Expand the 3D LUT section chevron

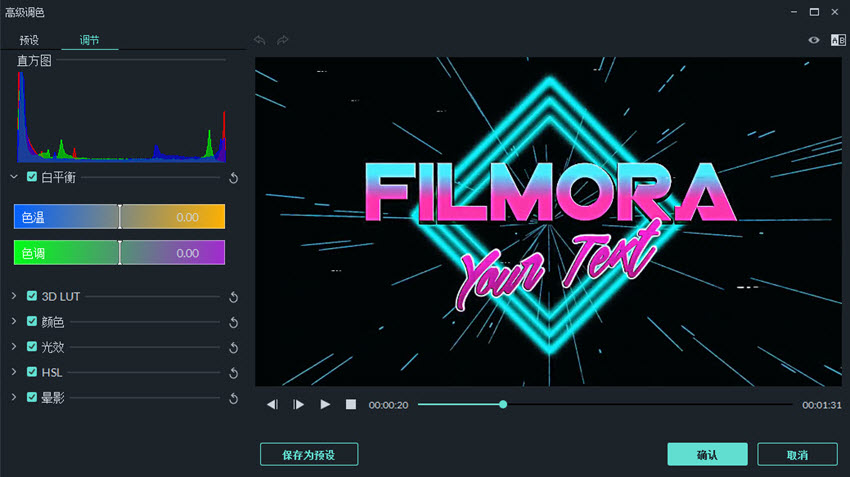pos(14,295)
